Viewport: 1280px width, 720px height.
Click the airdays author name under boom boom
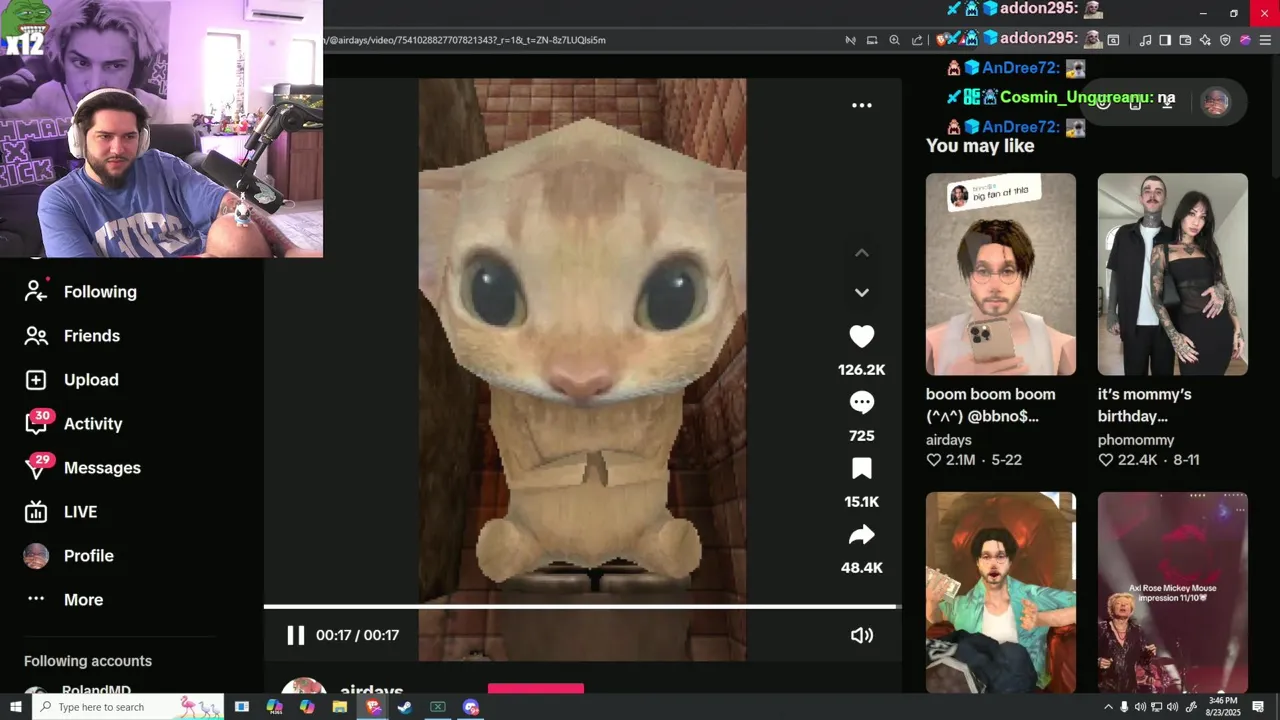click(x=949, y=440)
